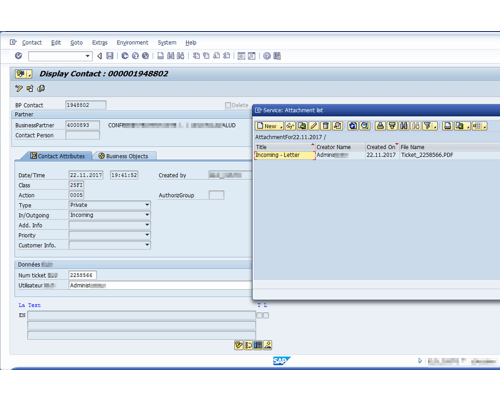Toggle the first checkbox under T column
The image size is (500, 400).
(x=259, y=315)
